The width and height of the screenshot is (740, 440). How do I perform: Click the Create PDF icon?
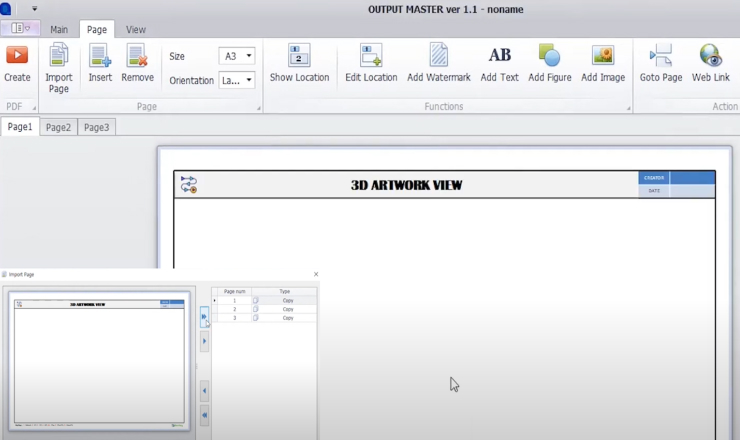click(x=17, y=56)
